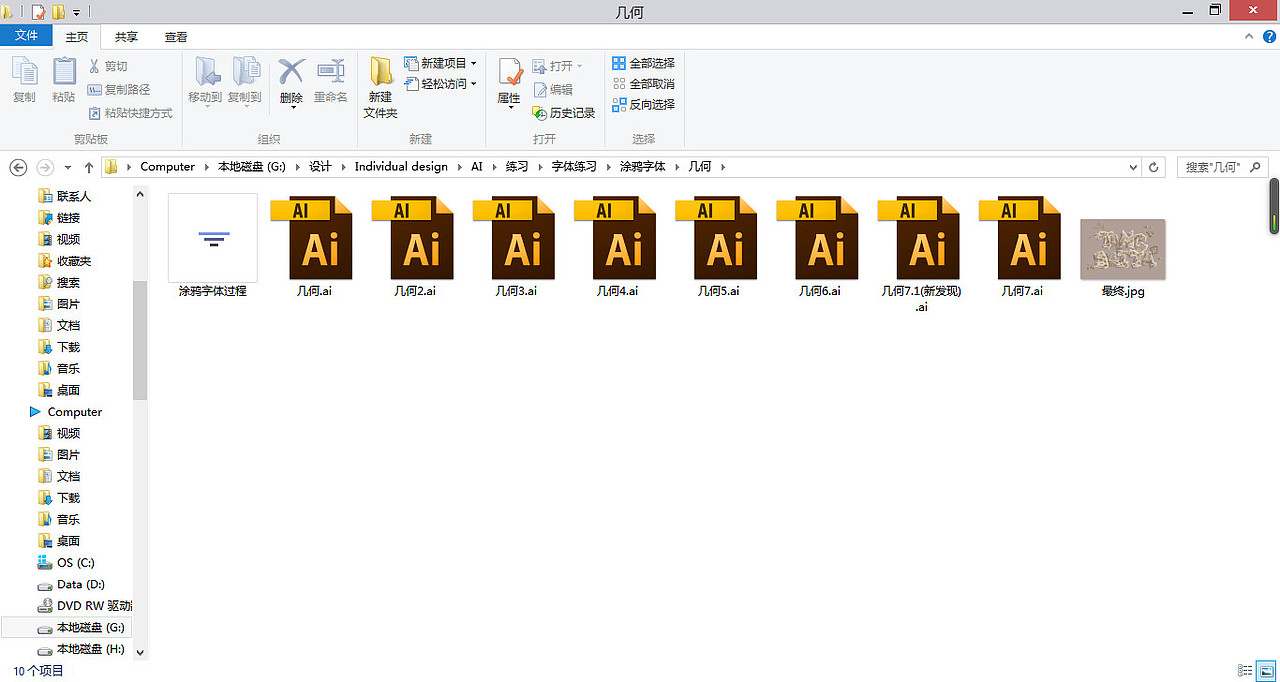Switch to the large icons view button

click(x=1265, y=671)
